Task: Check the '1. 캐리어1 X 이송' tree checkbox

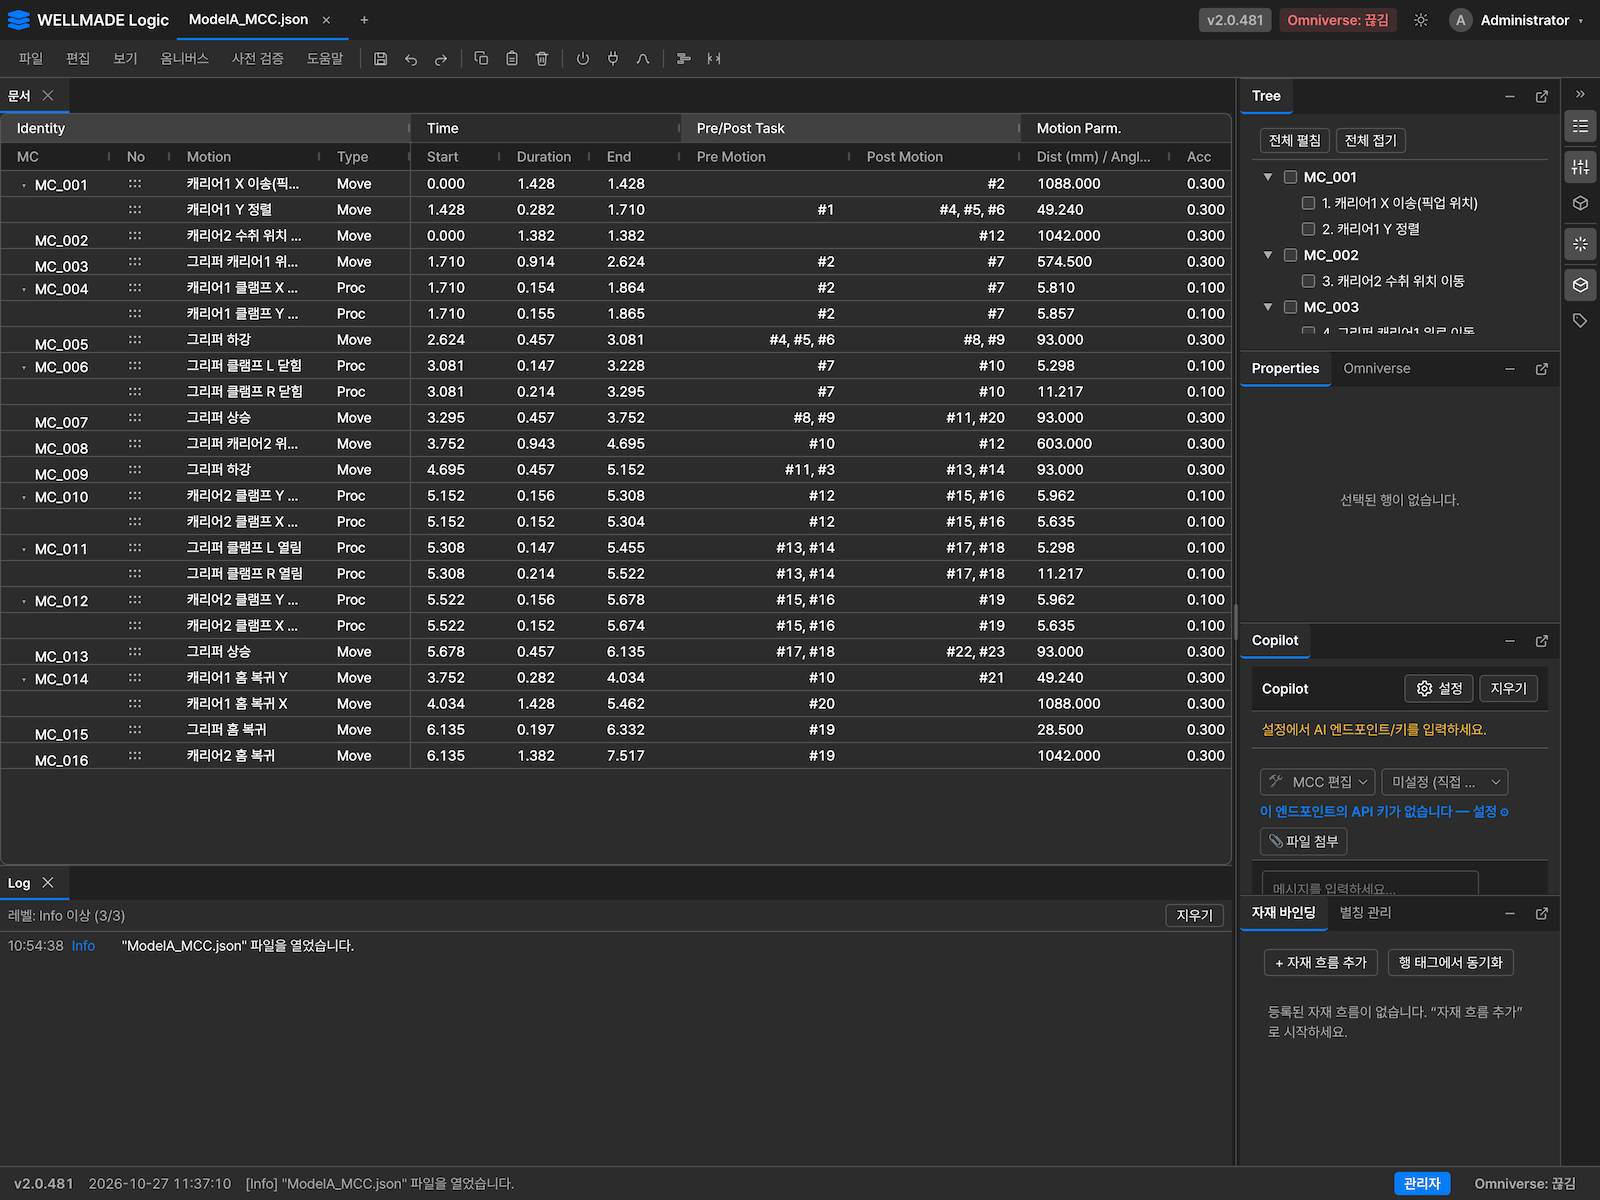Action: [x=1308, y=203]
